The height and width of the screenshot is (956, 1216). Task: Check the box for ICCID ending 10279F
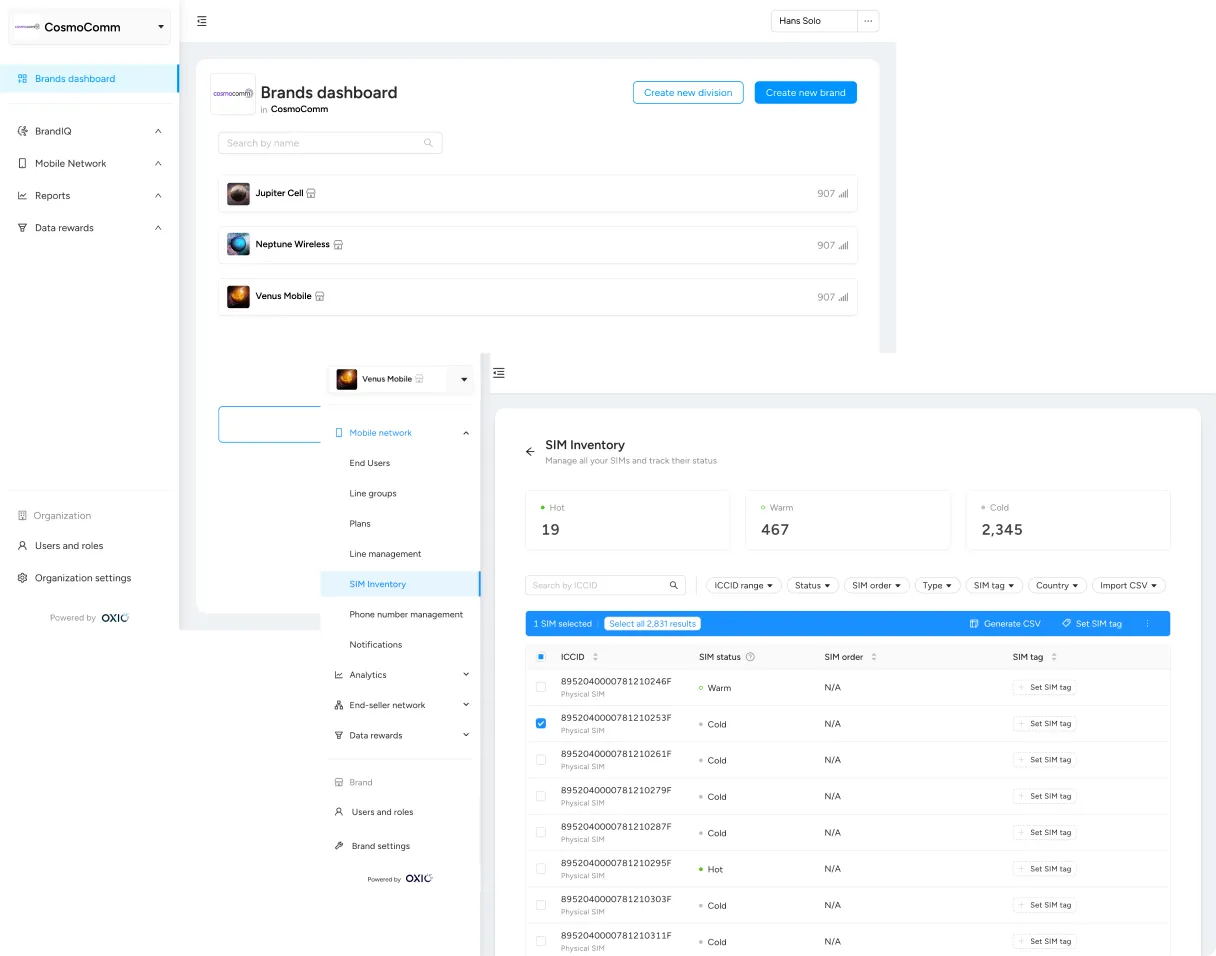[541, 796]
